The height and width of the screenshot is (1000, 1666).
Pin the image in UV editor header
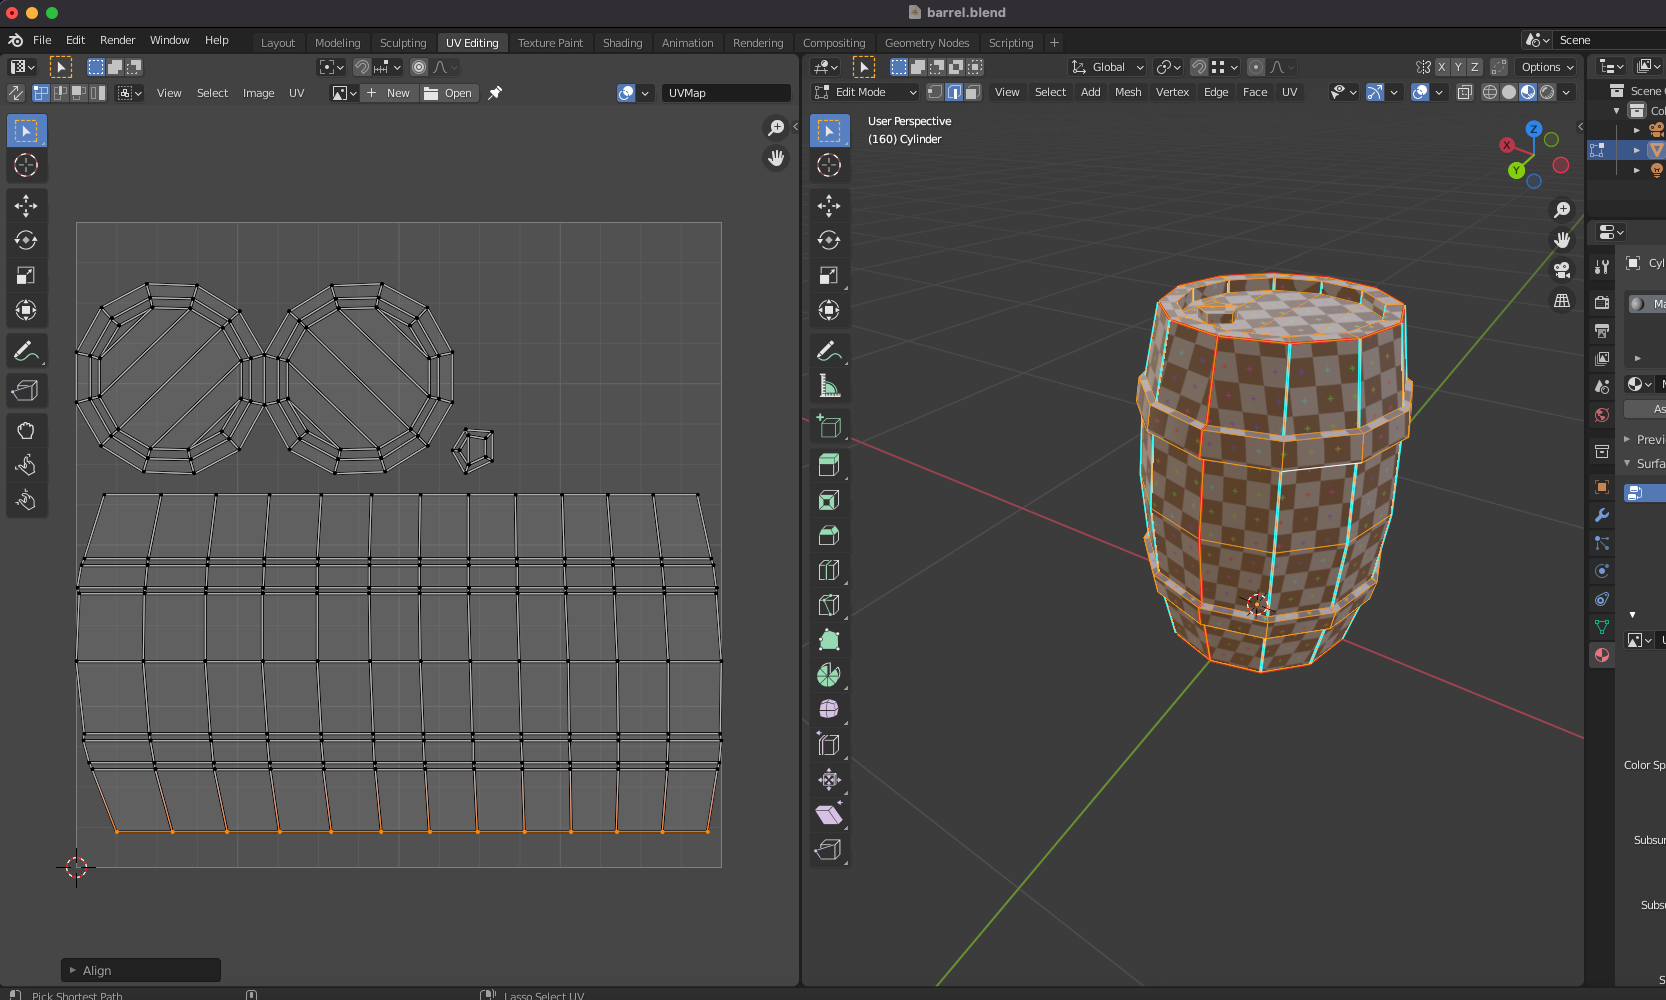495,93
